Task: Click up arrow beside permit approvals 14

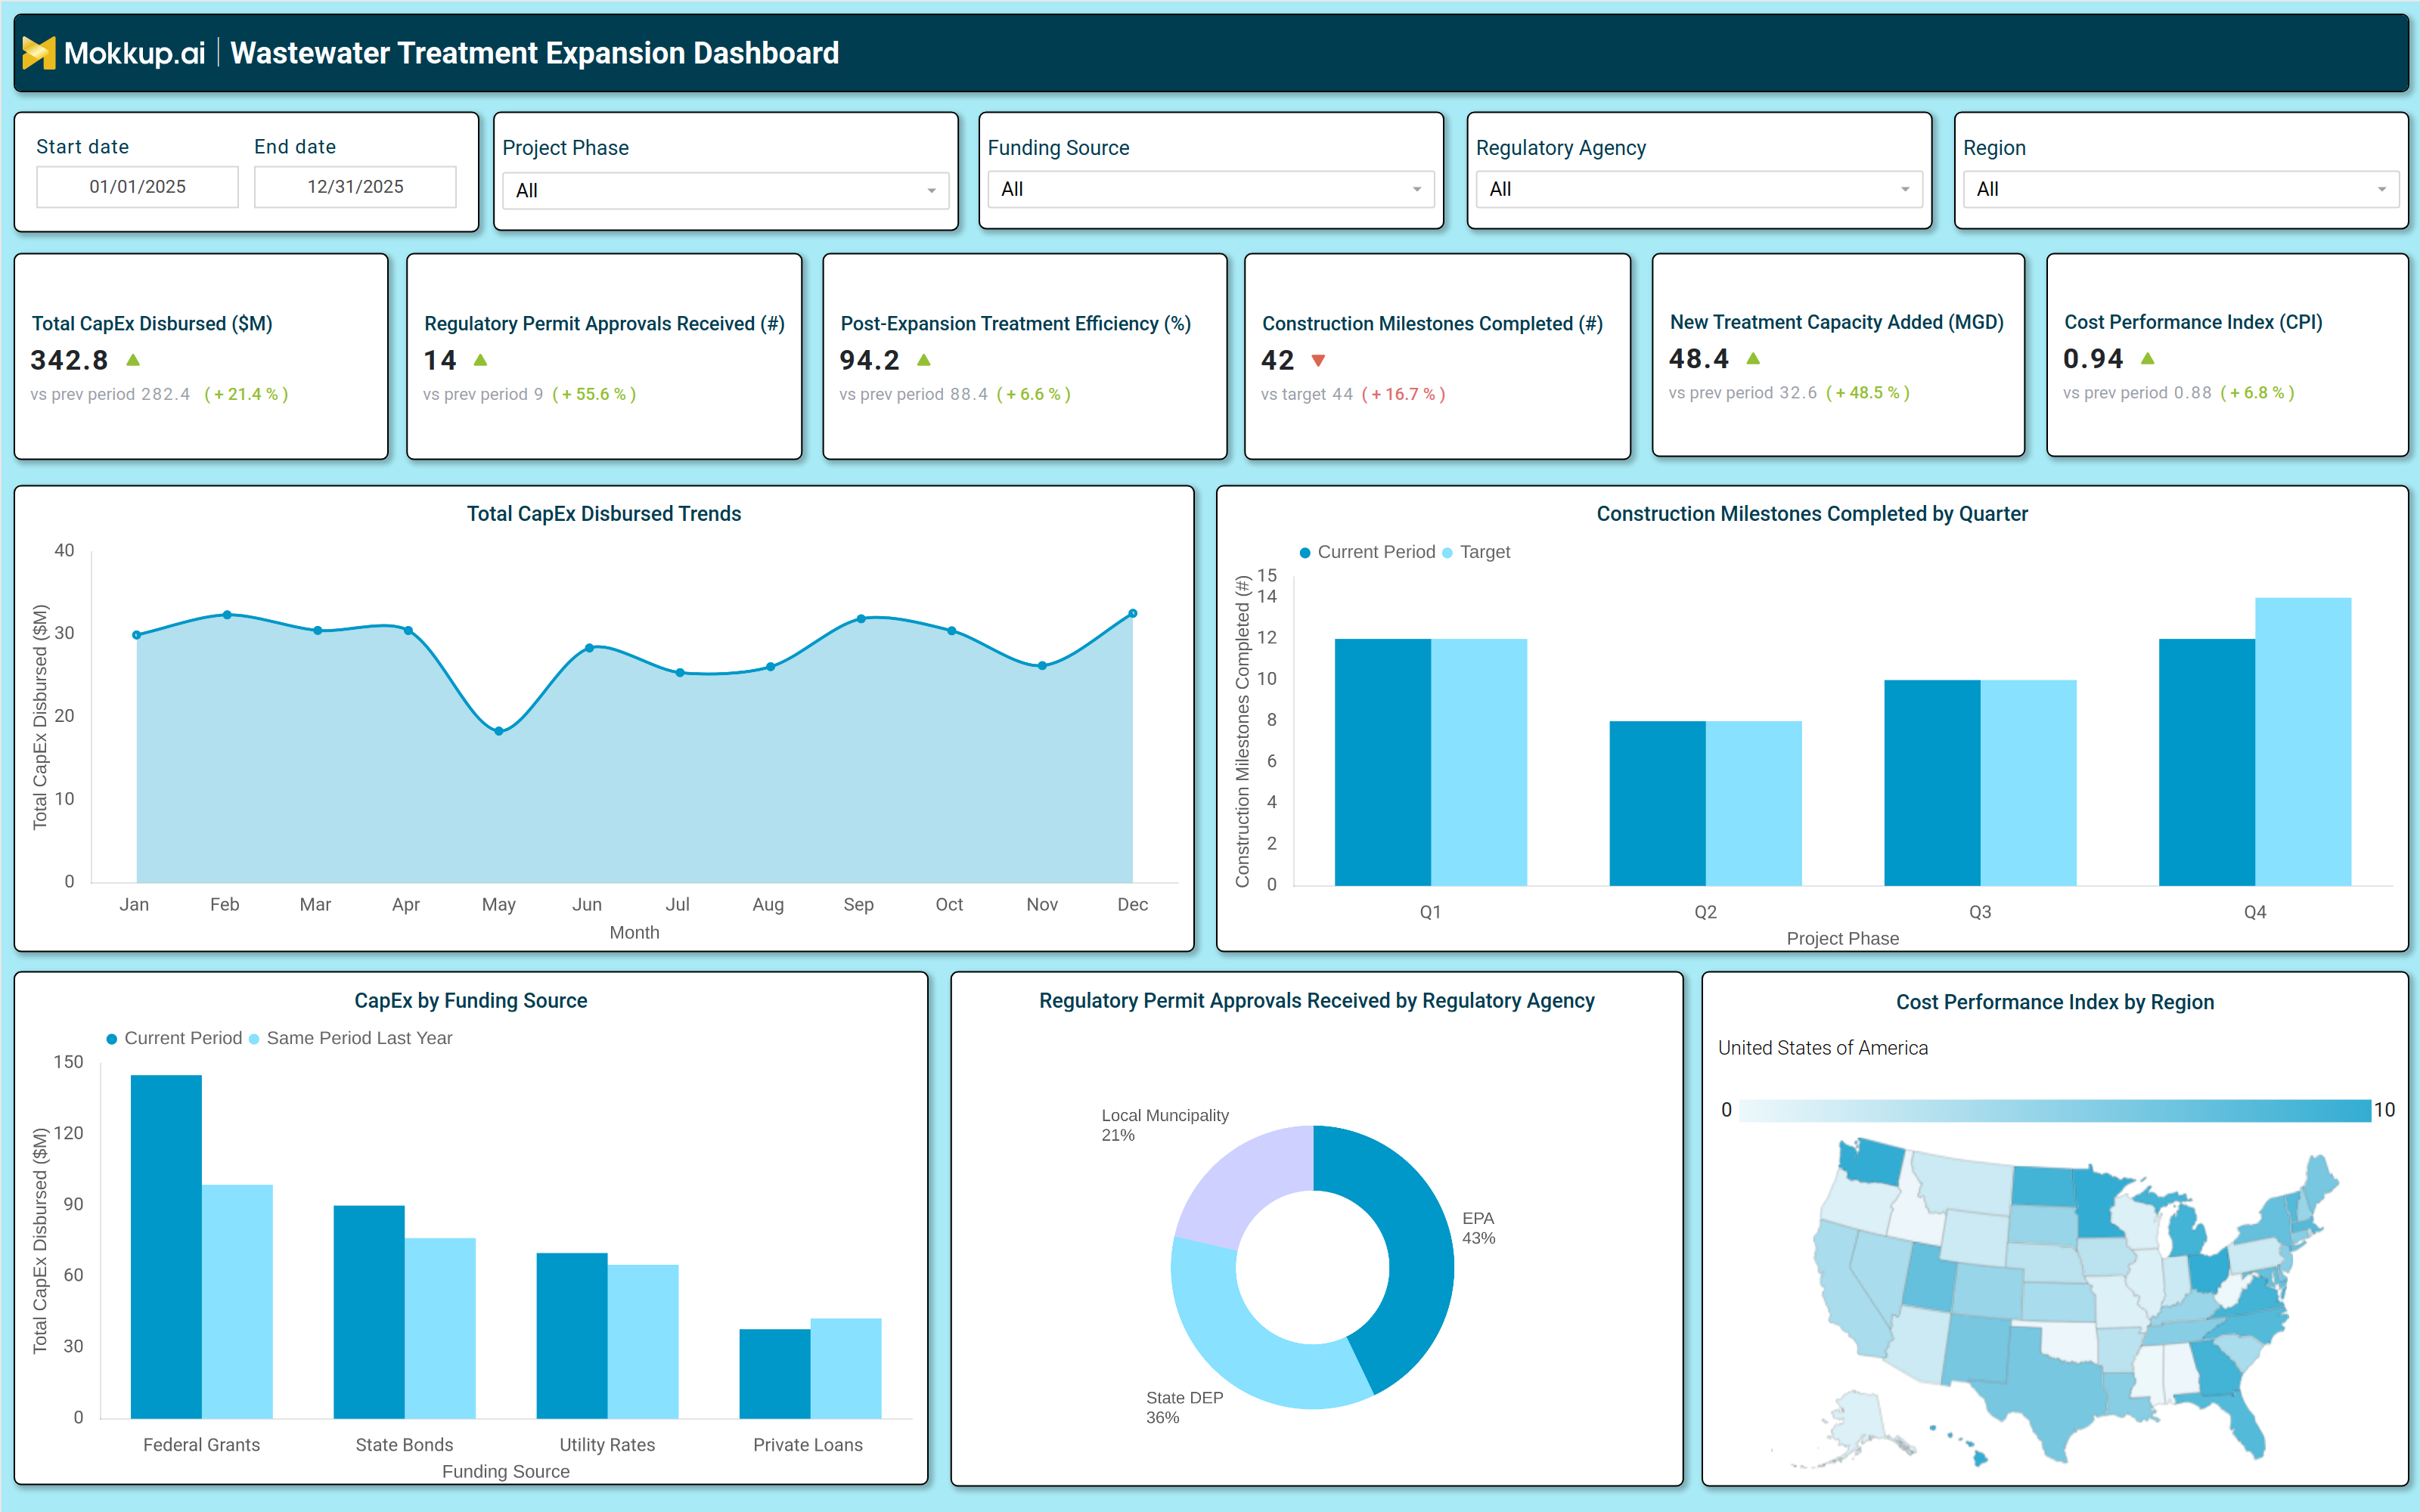Action: (x=480, y=360)
